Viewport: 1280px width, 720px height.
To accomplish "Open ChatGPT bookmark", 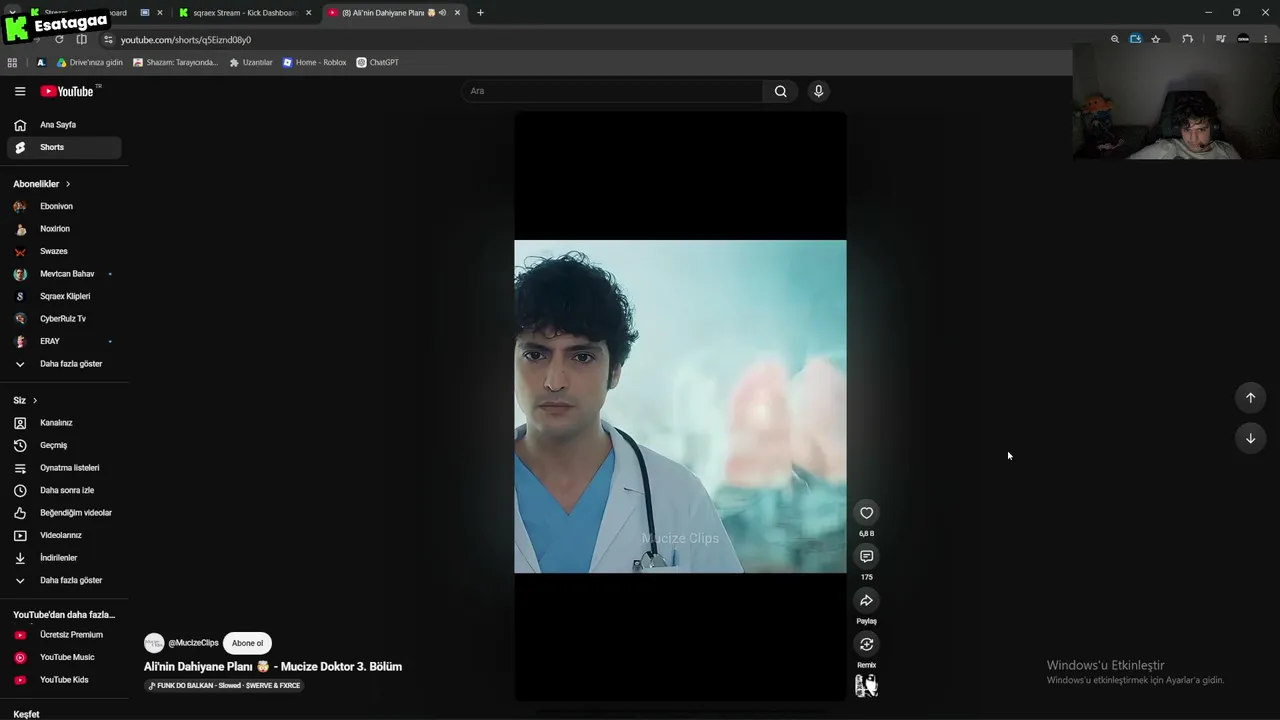I will pos(377,62).
